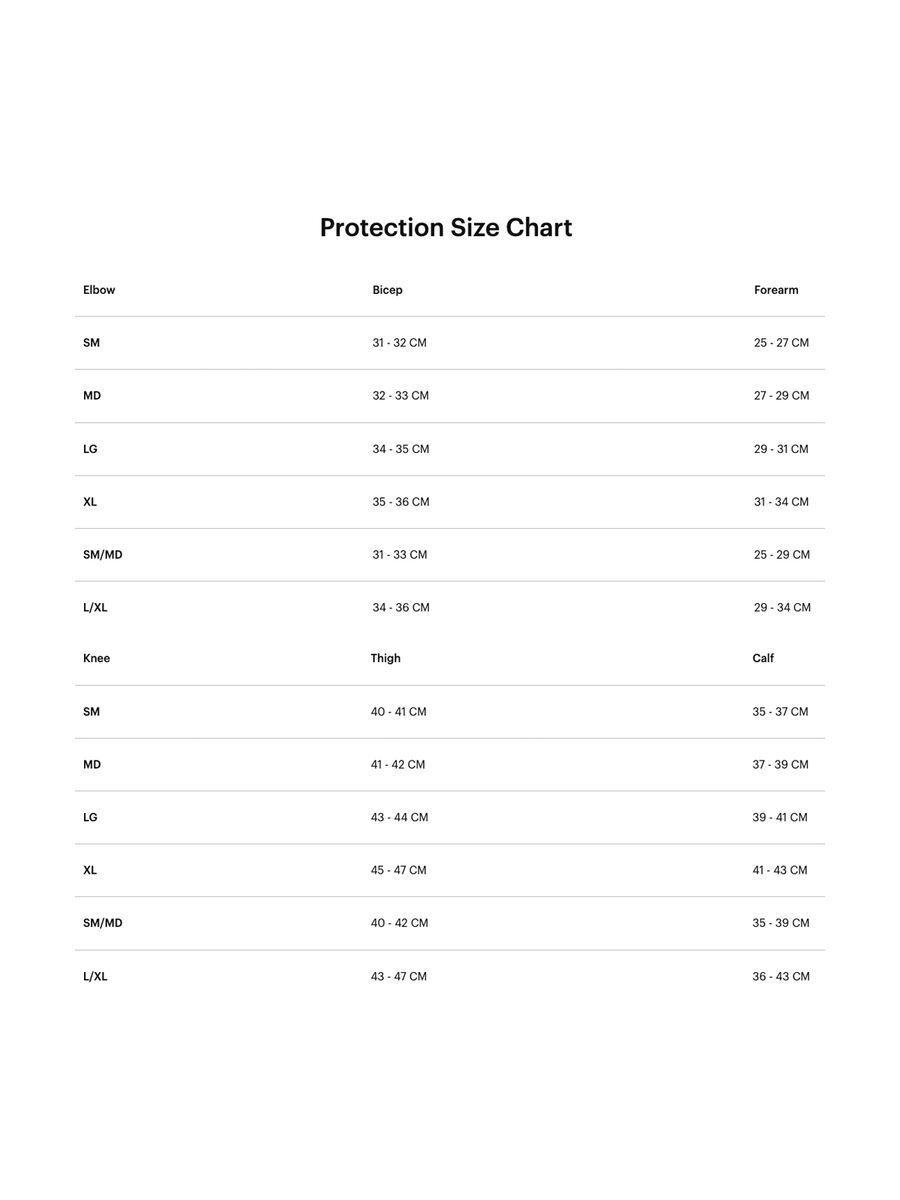Screen dimensions: 900x1200
Task: Click the Thigh column header
Action: pyautogui.click(x=385, y=658)
